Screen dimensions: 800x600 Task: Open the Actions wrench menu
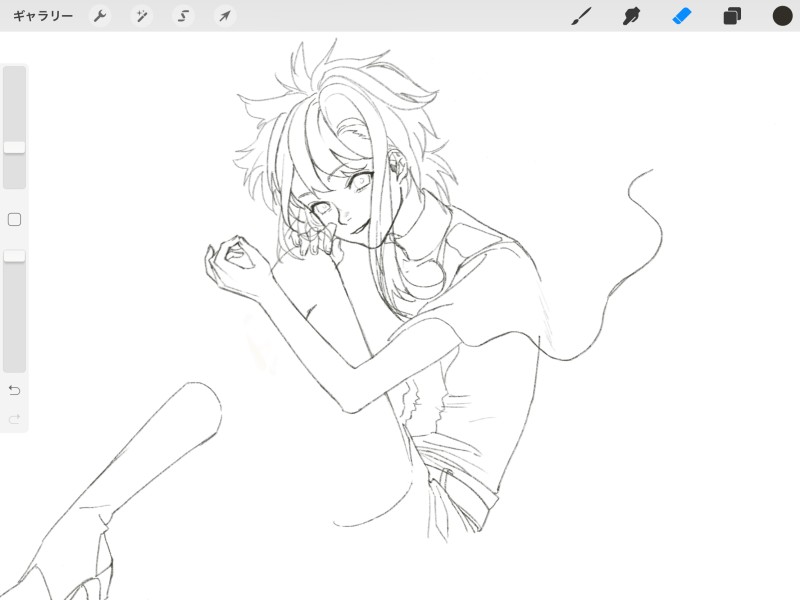pyautogui.click(x=99, y=16)
